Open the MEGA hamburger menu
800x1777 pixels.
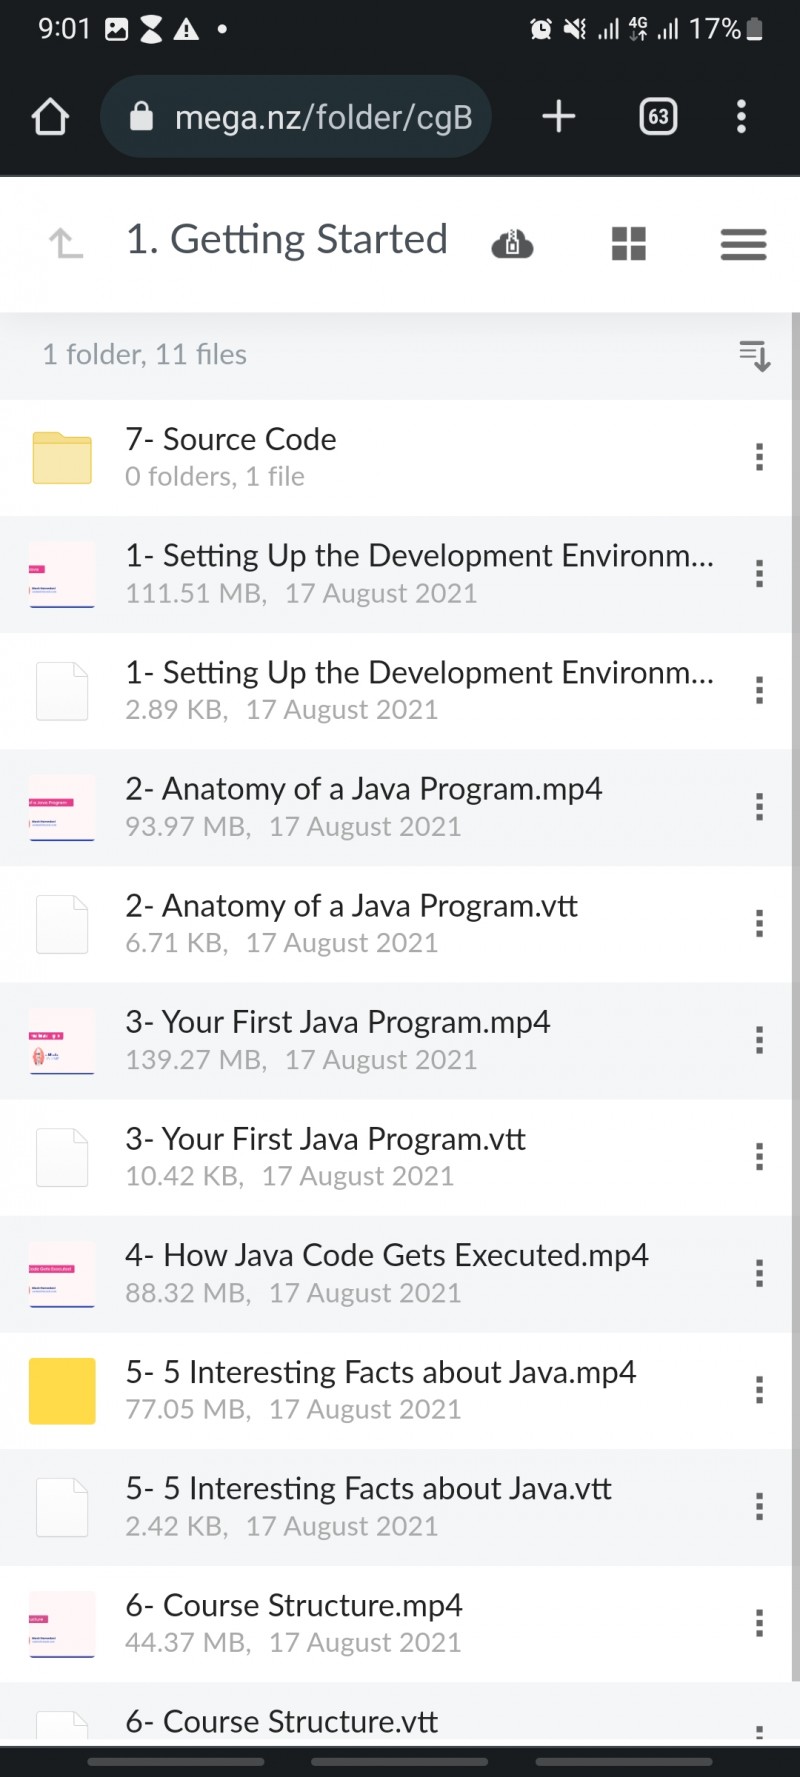(x=743, y=243)
